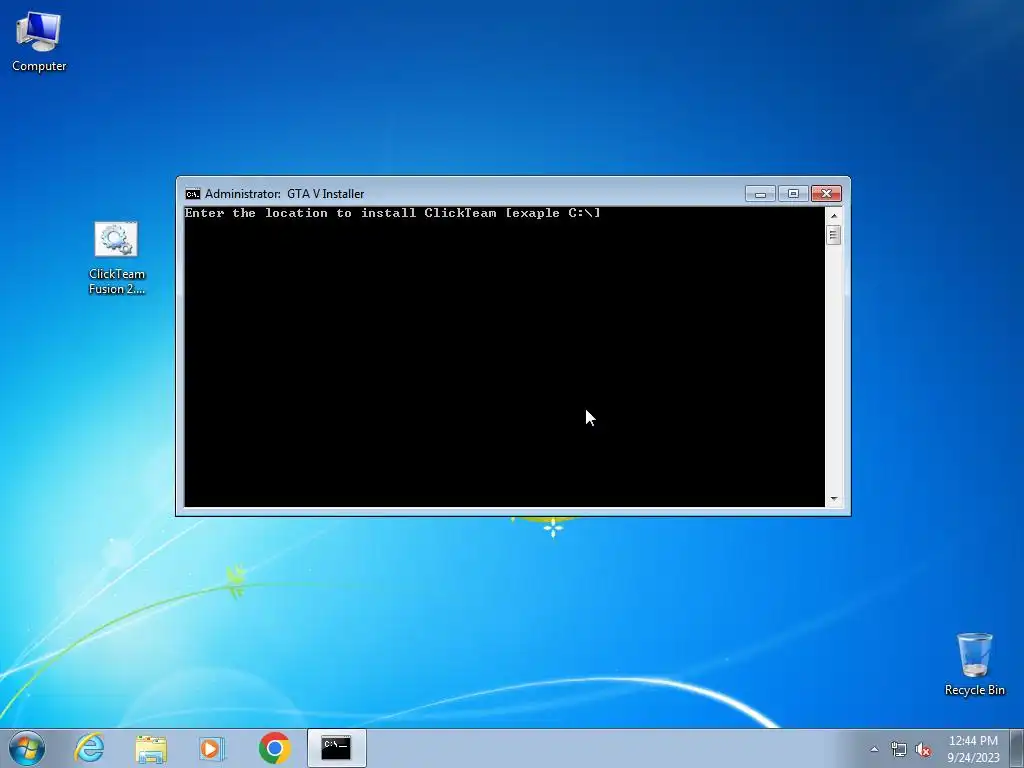This screenshot has width=1024, height=768.
Task: Minimize the GTA V Installer window
Action: tap(760, 193)
